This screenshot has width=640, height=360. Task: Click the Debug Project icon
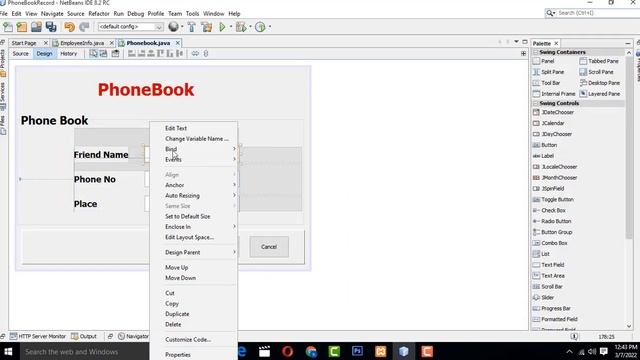click(241, 27)
